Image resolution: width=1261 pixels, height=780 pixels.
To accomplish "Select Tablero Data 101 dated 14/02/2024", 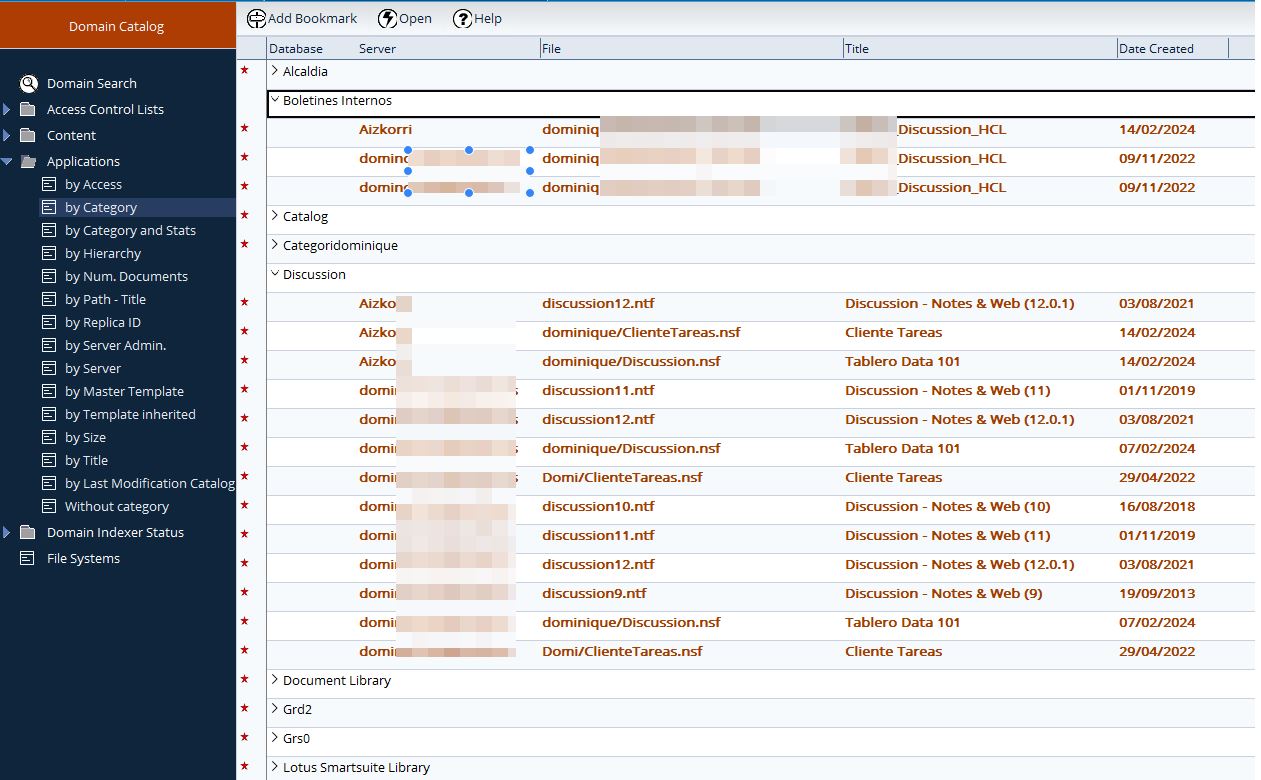I will pyautogui.click(x=902, y=361).
